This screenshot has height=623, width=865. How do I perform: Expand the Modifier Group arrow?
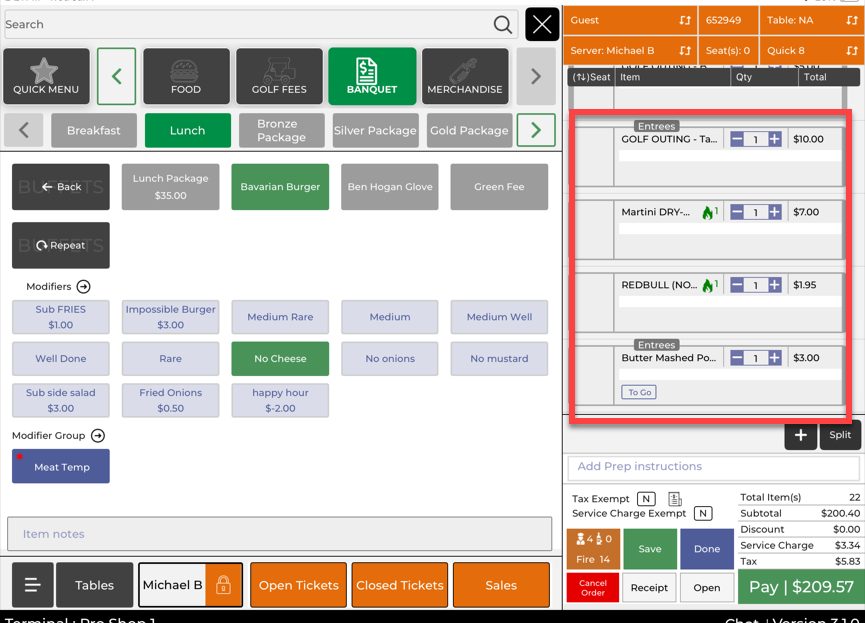pos(98,436)
